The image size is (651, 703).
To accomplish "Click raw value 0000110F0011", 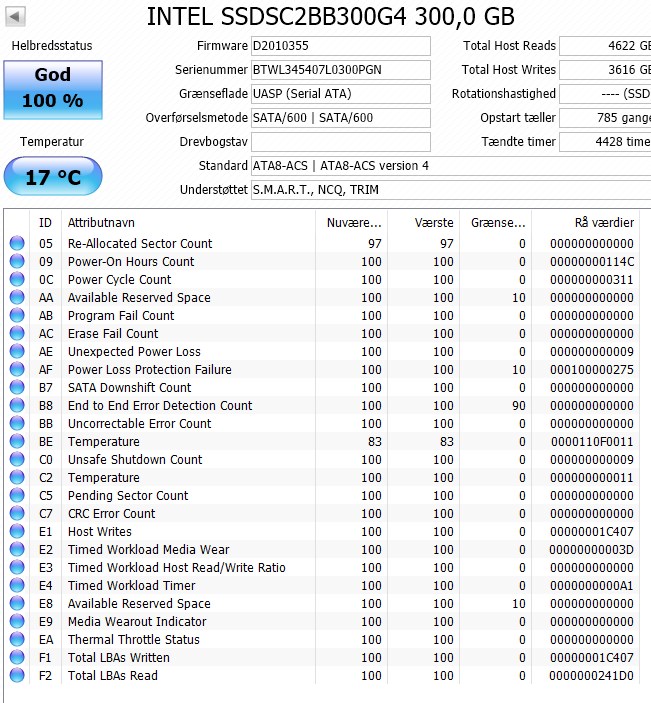I will 592,442.
